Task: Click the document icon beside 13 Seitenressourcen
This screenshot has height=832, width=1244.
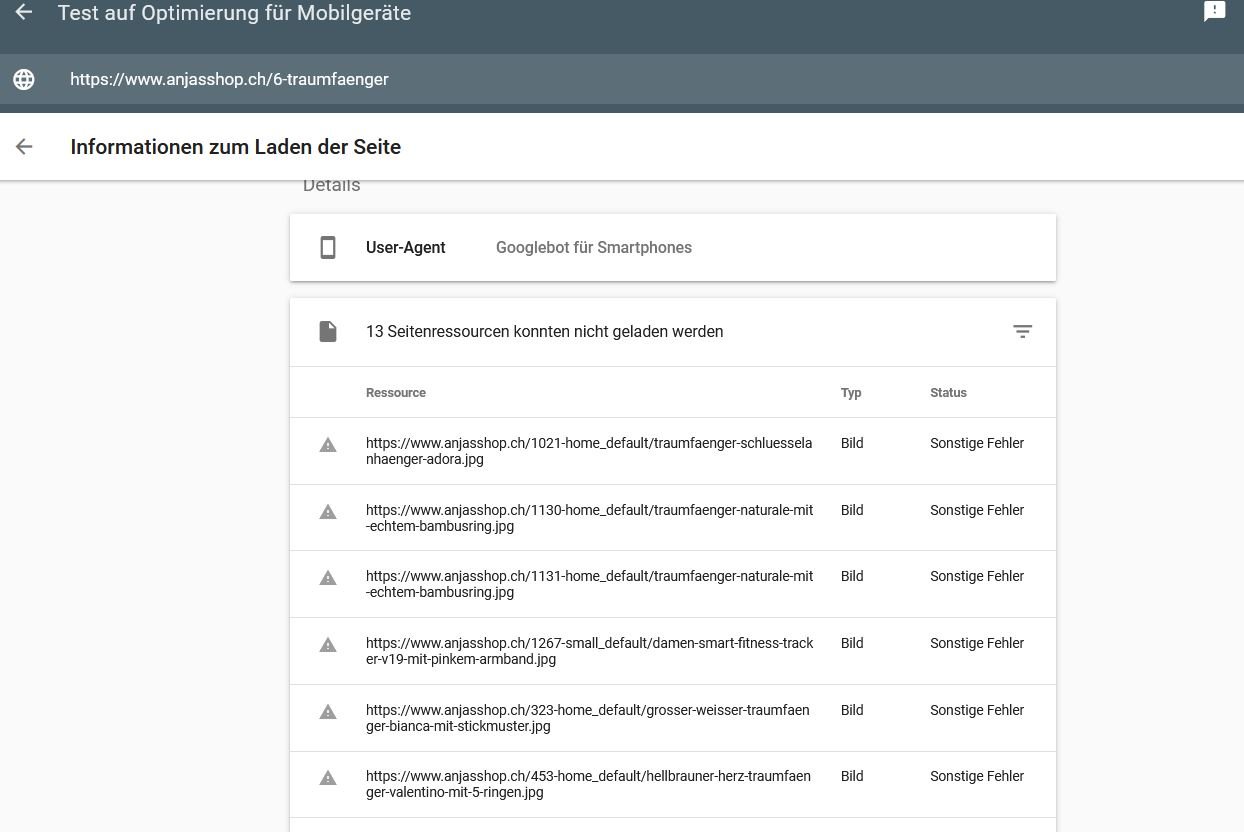Action: coord(328,332)
